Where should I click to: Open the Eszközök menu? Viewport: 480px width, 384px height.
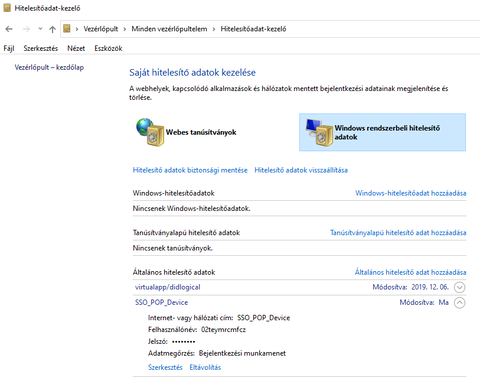pyautogui.click(x=108, y=48)
